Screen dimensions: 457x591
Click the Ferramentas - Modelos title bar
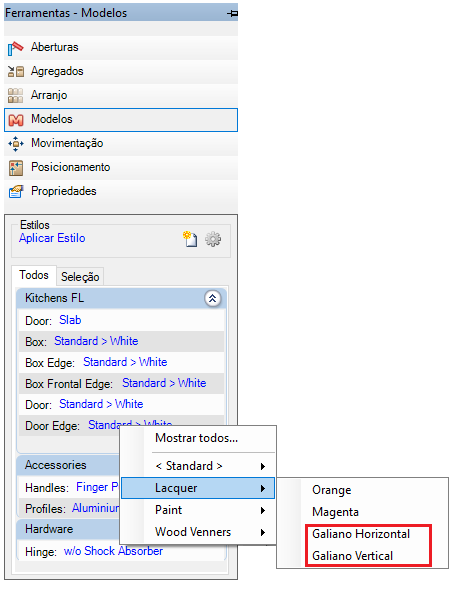tap(121, 13)
